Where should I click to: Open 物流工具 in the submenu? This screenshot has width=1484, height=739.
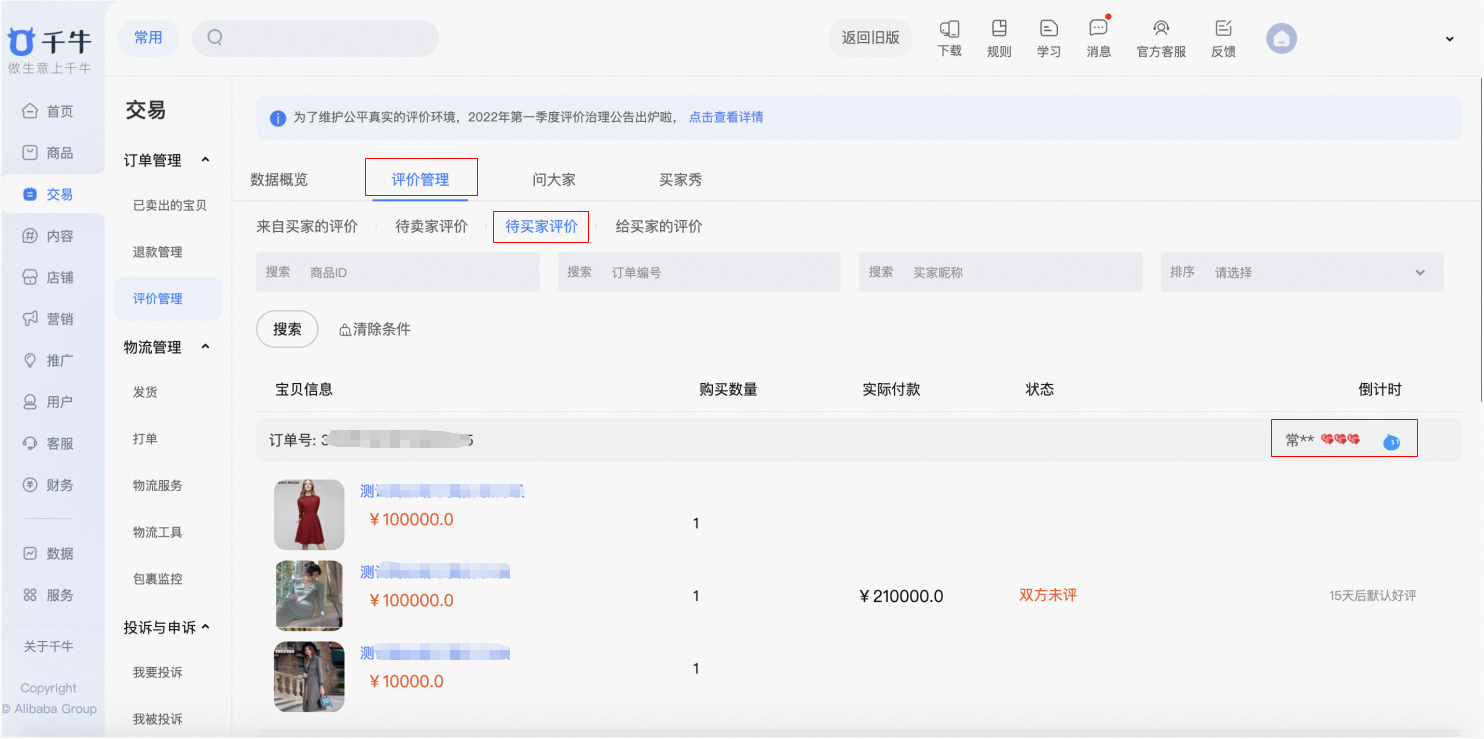tap(158, 532)
